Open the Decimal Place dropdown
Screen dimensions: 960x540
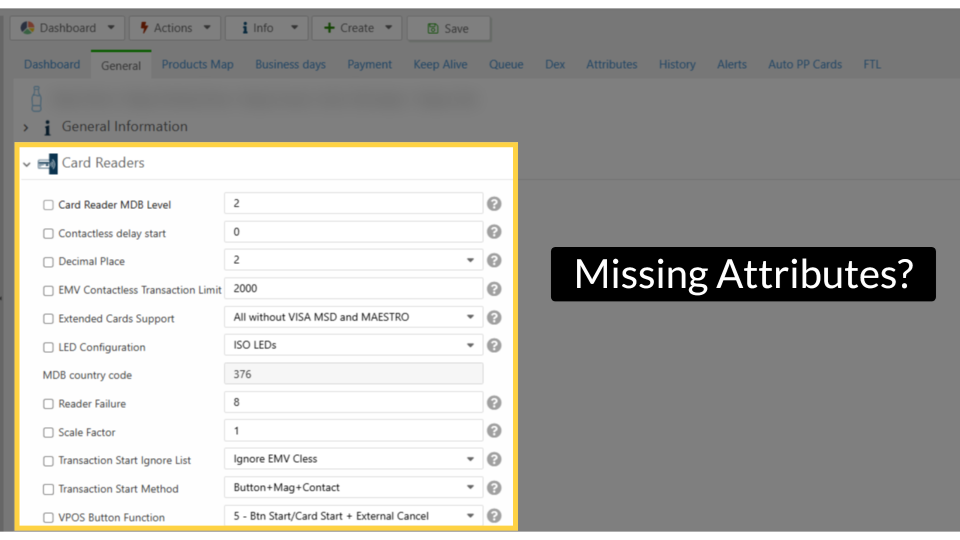coord(470,260)
